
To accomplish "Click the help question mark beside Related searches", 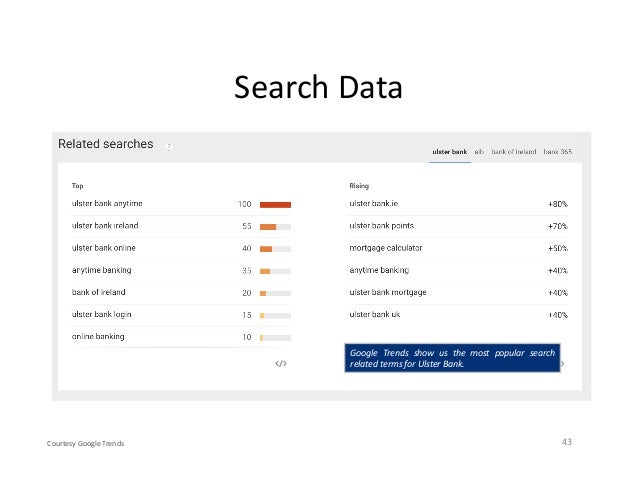I will coord(169,145).
